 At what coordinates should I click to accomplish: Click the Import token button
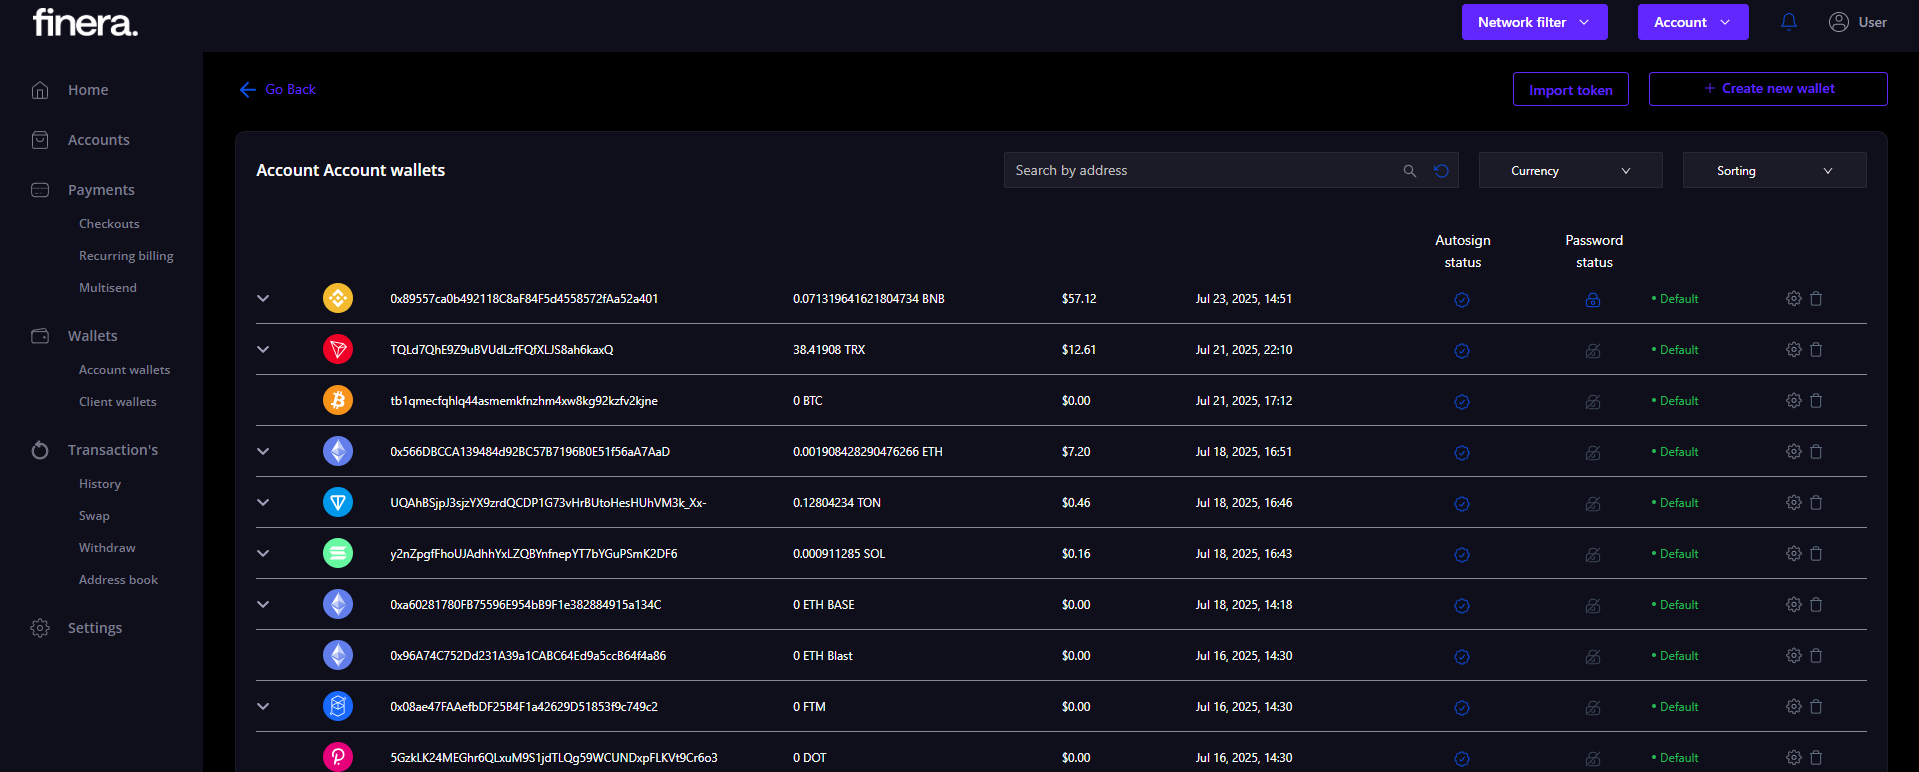tap(1570, 90)
